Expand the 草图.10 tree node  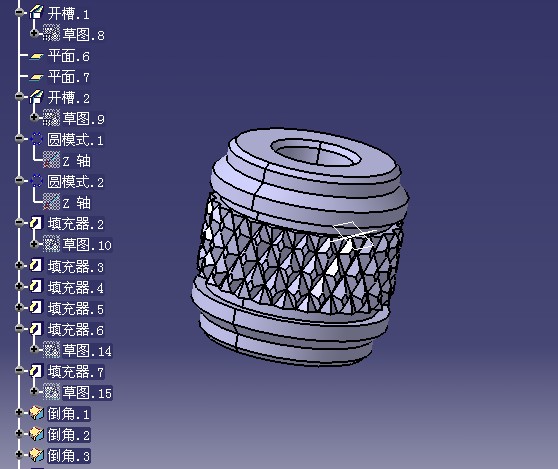(x=34, y=244)
